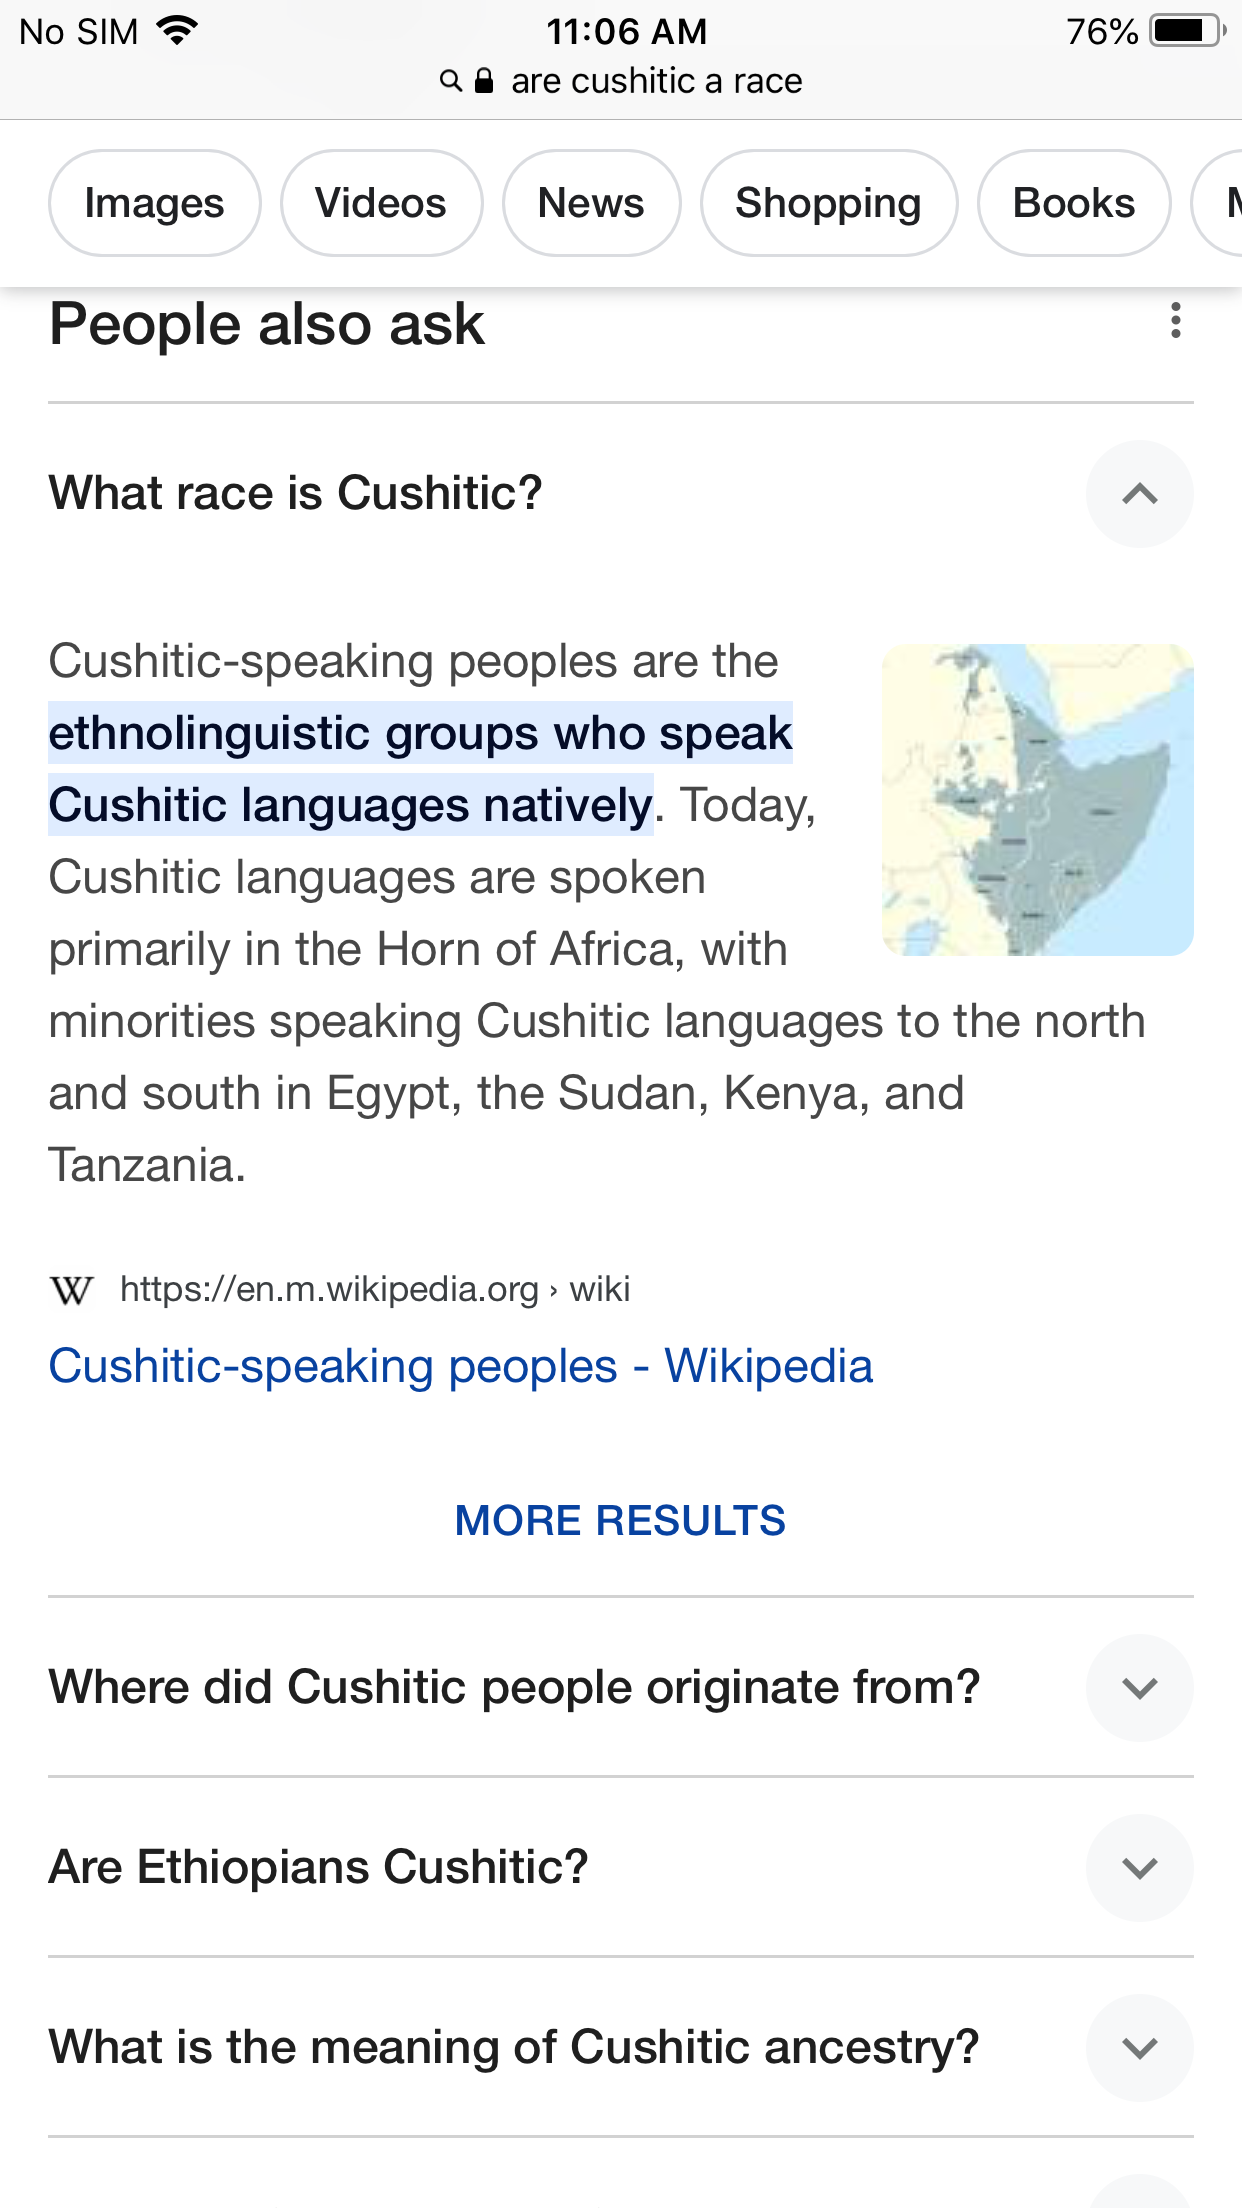The width and height of the screenshot is (1242, 2208).
Task: Tap the search magnifier icon in address bar
Action: pos(451,81)
